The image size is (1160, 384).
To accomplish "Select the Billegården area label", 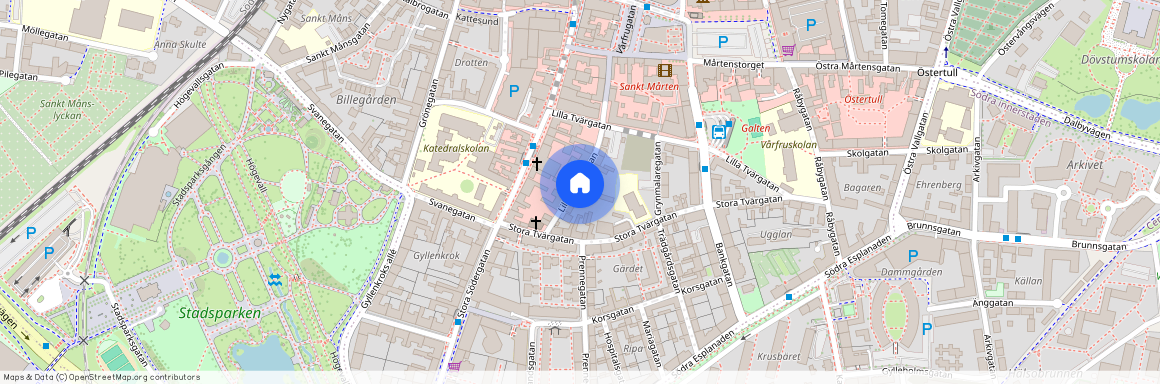I will point(365,99).
